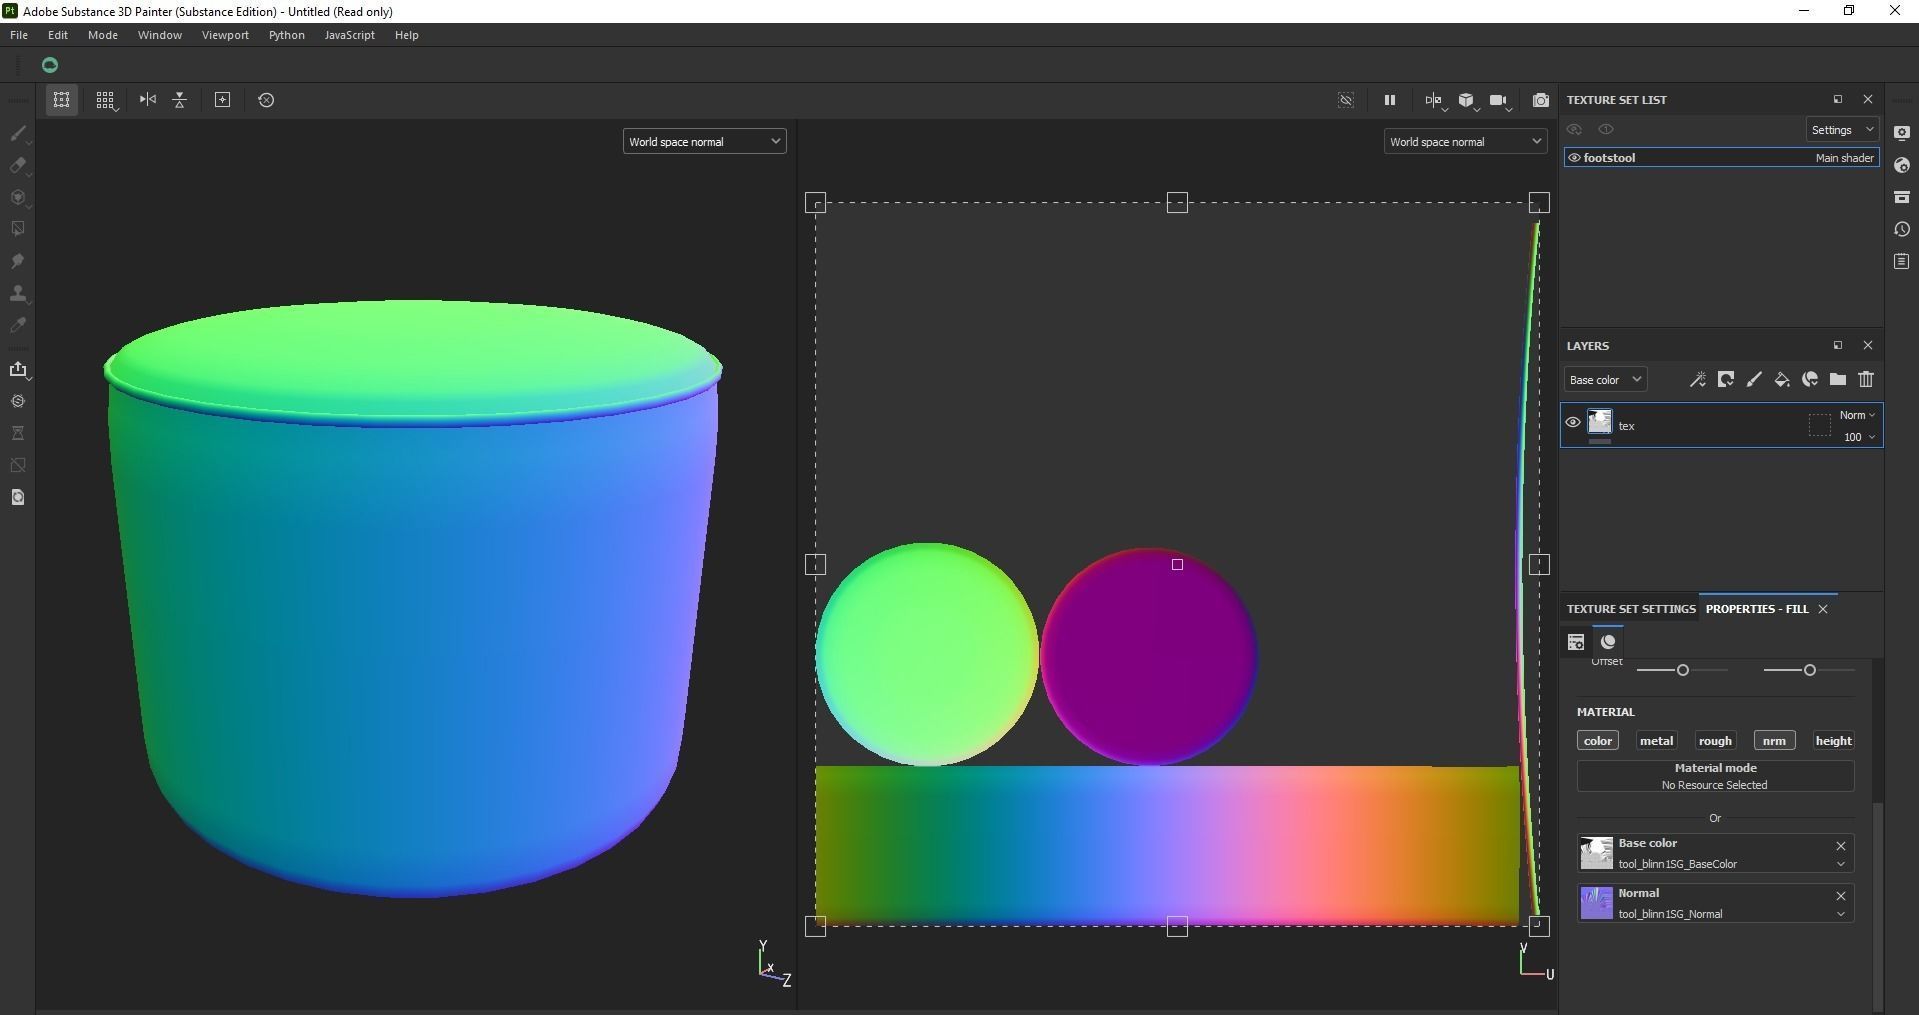Open the grid layout options icon
Viewport: 1919px width, 1015px height.
[x=105, y=100]
